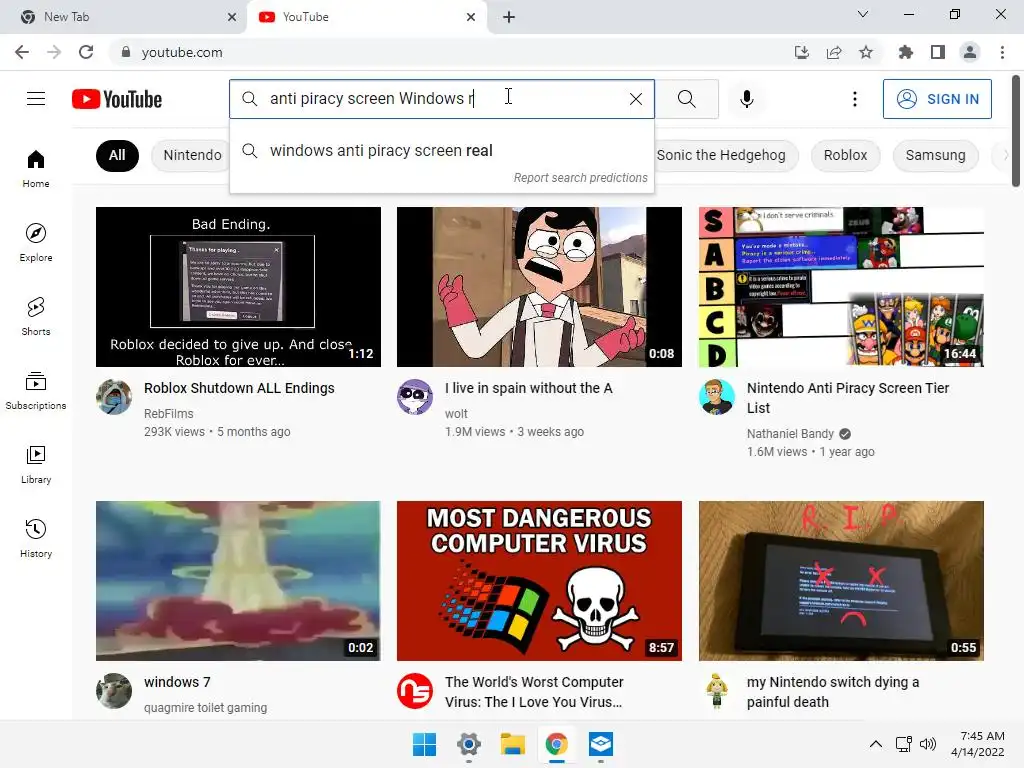Image resolution: width=1024 pixels, height=768 pixels.
Task: Go back in browser history
Action: pyautogui.click(x=22, y=52)
